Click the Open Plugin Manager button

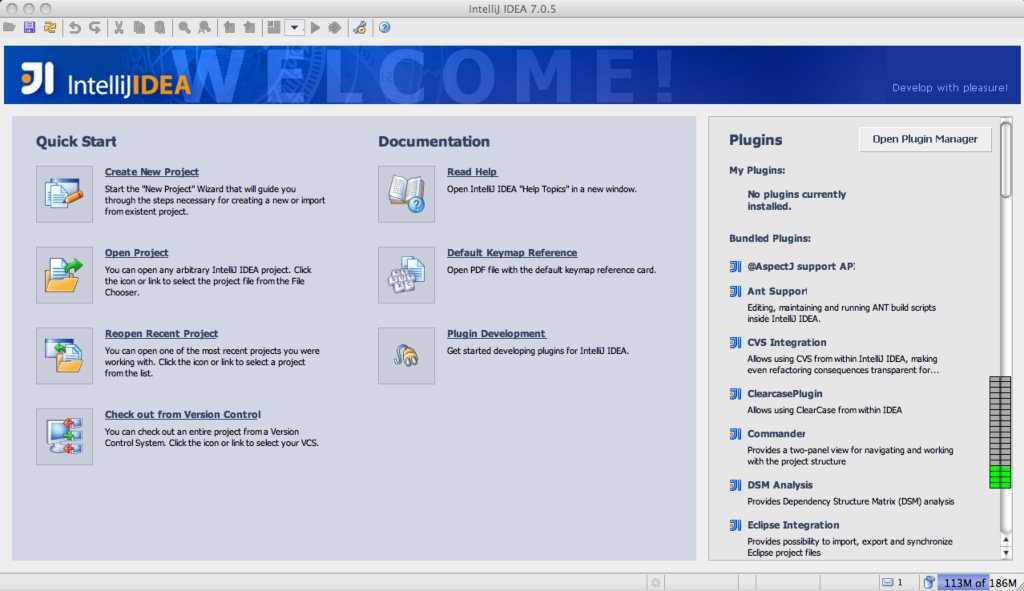point(925,139)
